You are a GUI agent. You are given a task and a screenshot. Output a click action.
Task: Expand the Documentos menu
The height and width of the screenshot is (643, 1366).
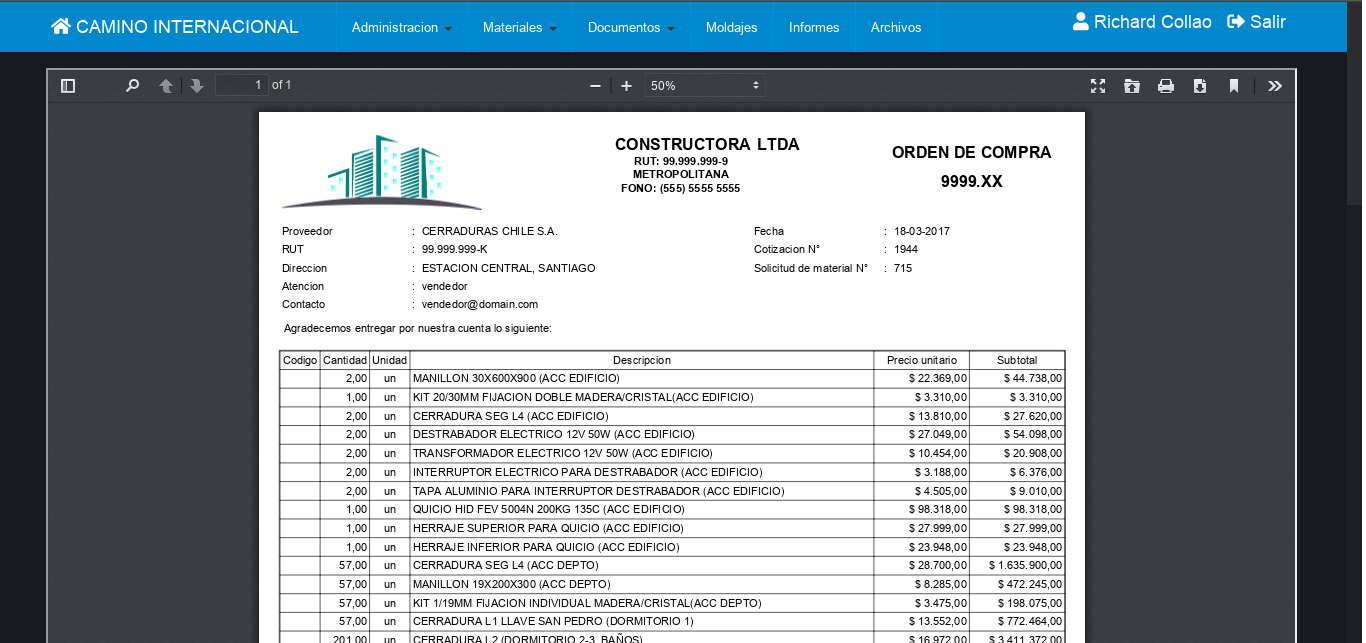(x=631, y=28)
